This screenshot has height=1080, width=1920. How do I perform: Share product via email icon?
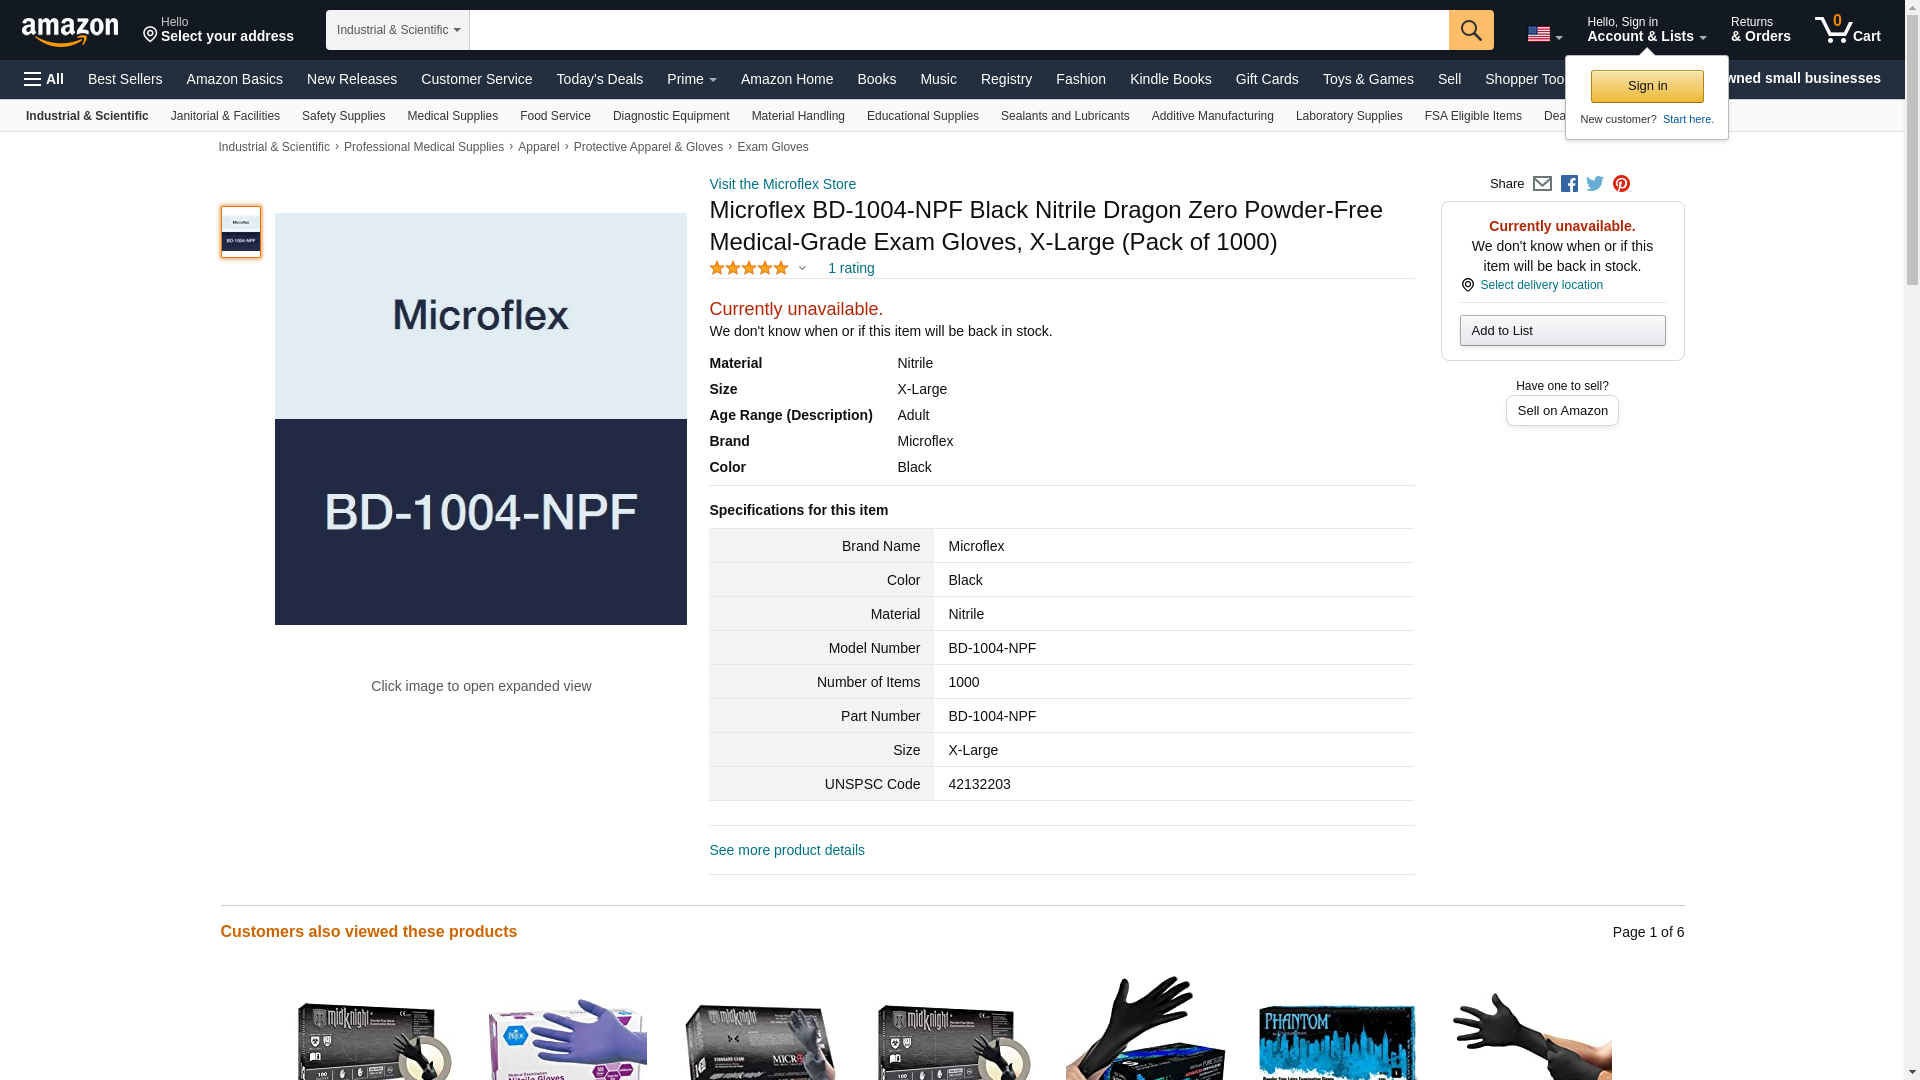pyautogui.click(x=1542, y=184)
